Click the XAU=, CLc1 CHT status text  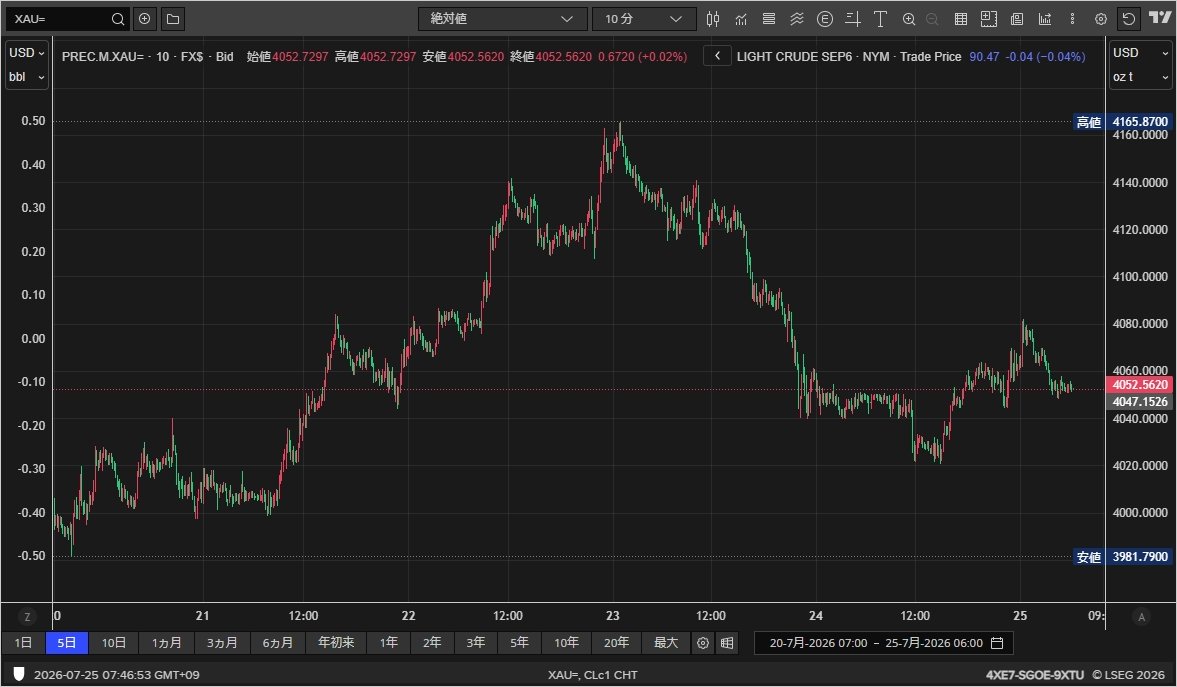593,674
